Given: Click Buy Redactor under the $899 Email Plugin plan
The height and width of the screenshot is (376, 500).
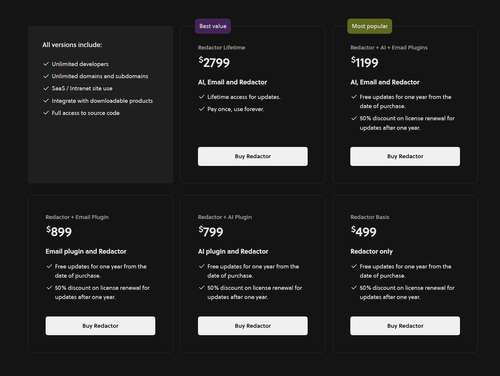Looking at the screenshot, I should 100,326.
